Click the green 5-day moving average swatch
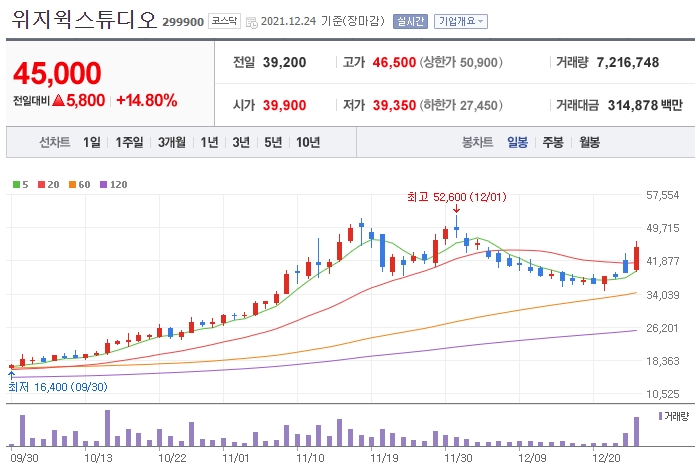695x475 pixels. click(x=16, y=185)
